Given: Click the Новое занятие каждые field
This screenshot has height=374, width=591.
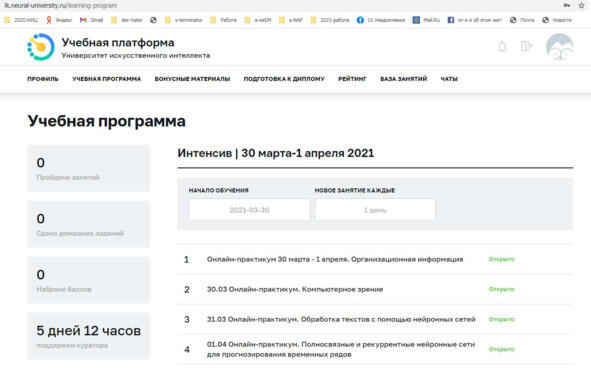Looking at the screenshot, I should point(375,210).
